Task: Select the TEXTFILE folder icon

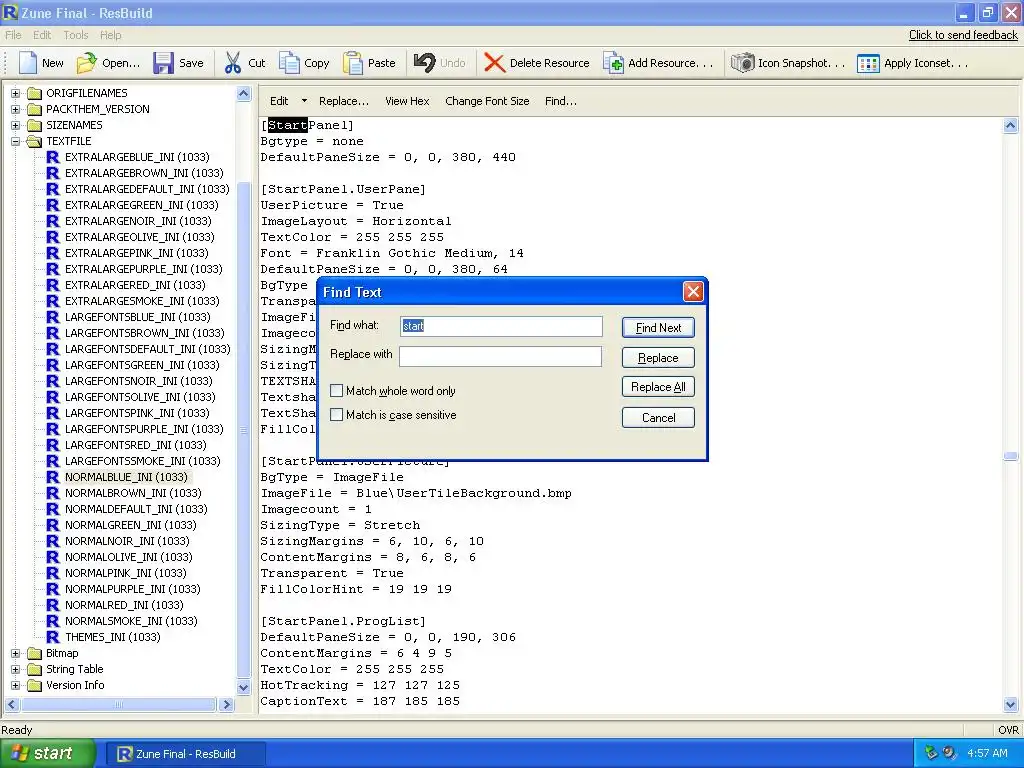Action: click(x=34, y=141)
